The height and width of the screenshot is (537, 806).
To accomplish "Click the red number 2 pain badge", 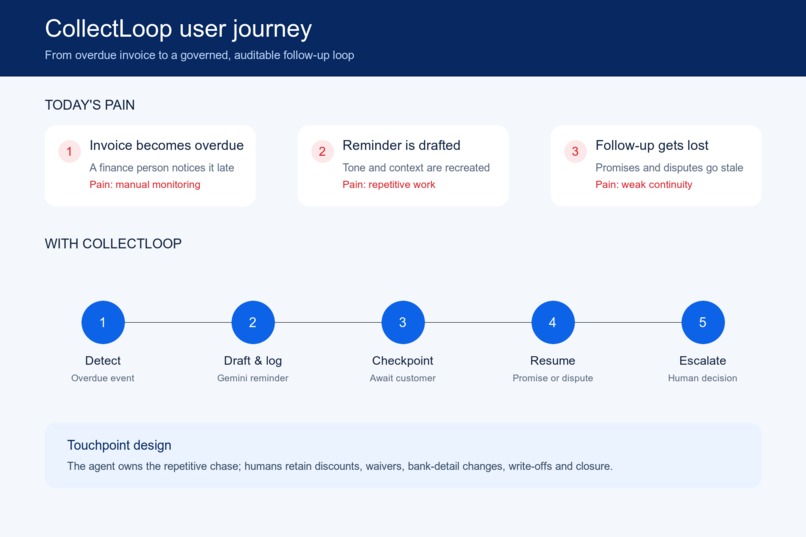I will point(322,152).
